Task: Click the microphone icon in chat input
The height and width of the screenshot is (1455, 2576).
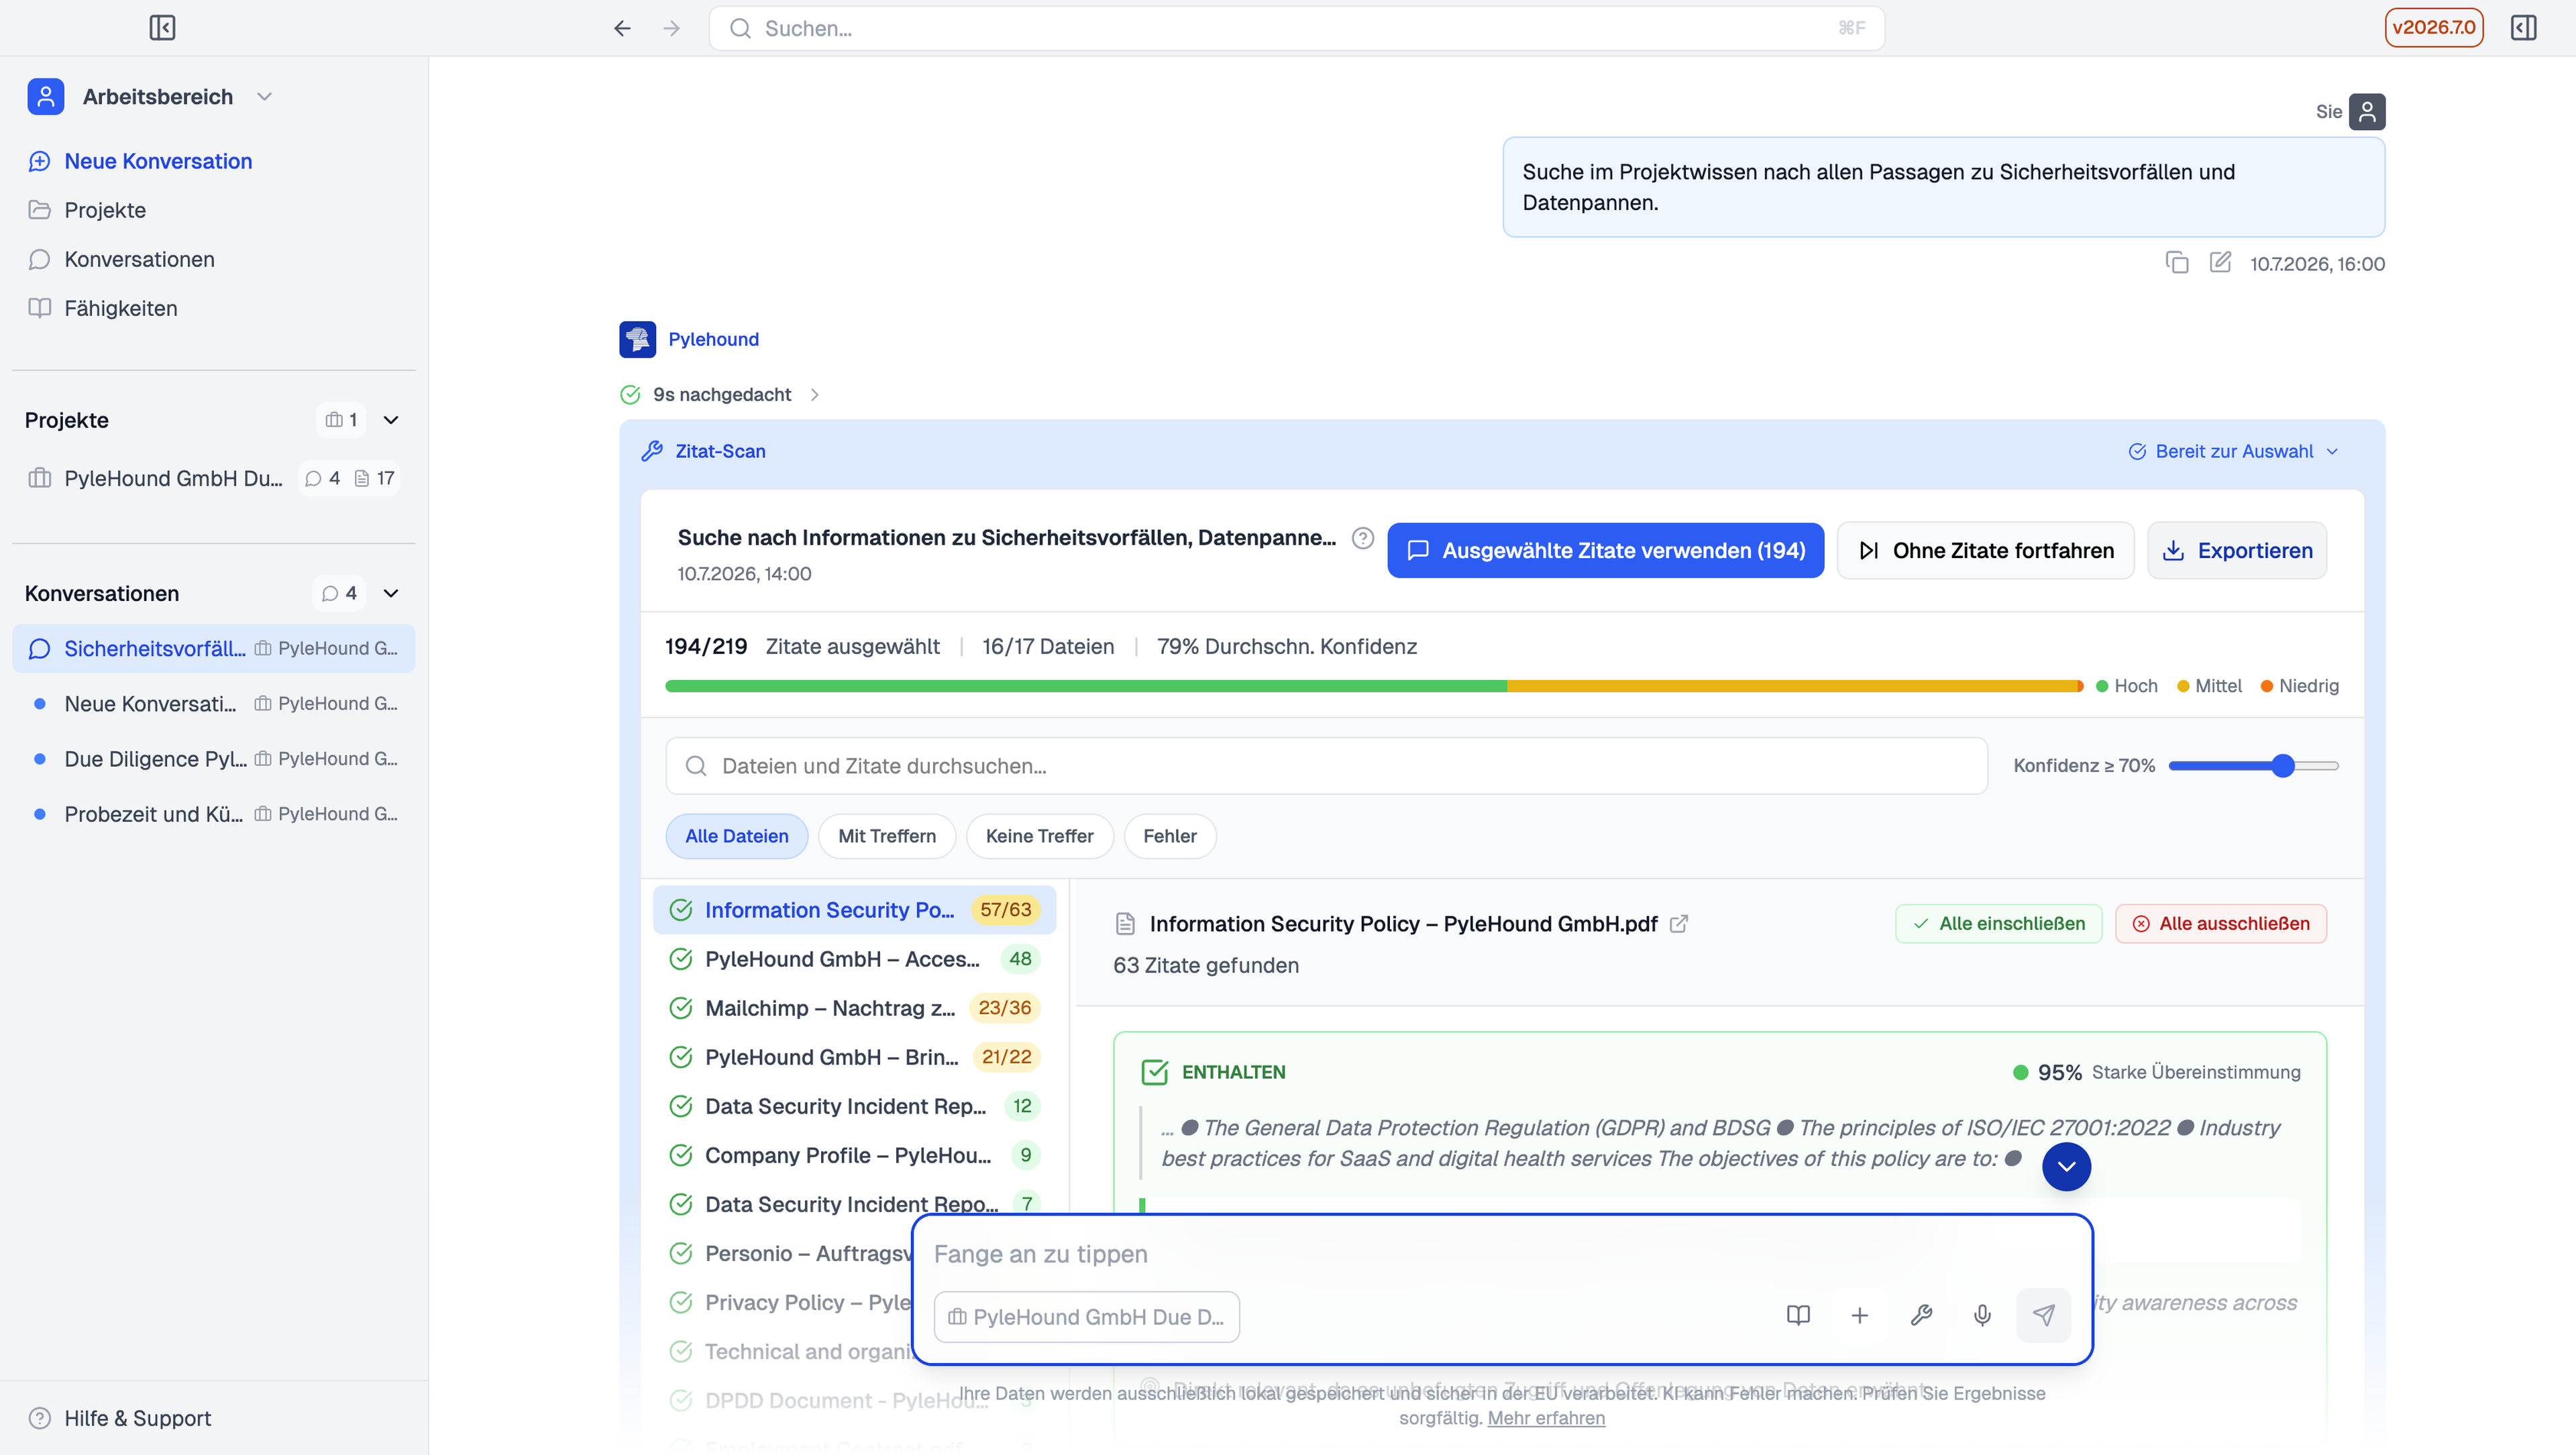Action: (1982, 1315)
